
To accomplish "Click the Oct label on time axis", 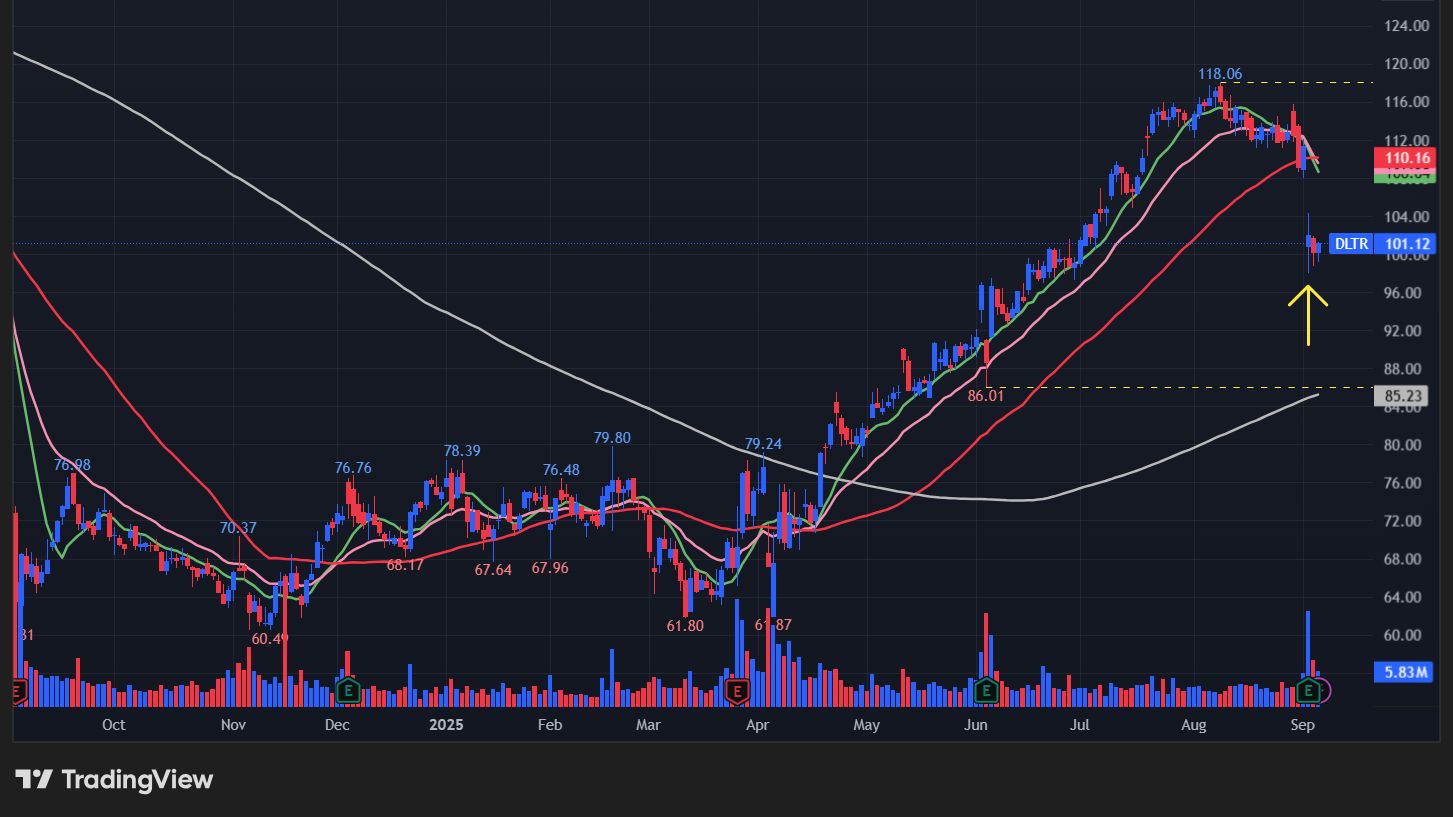I will [x=114, y=724].
